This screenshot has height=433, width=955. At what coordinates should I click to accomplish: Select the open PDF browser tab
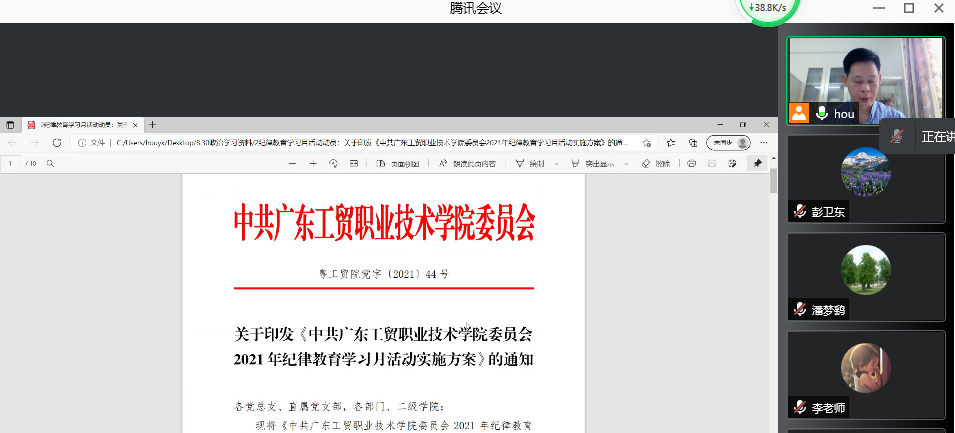[x=80, y=125]
